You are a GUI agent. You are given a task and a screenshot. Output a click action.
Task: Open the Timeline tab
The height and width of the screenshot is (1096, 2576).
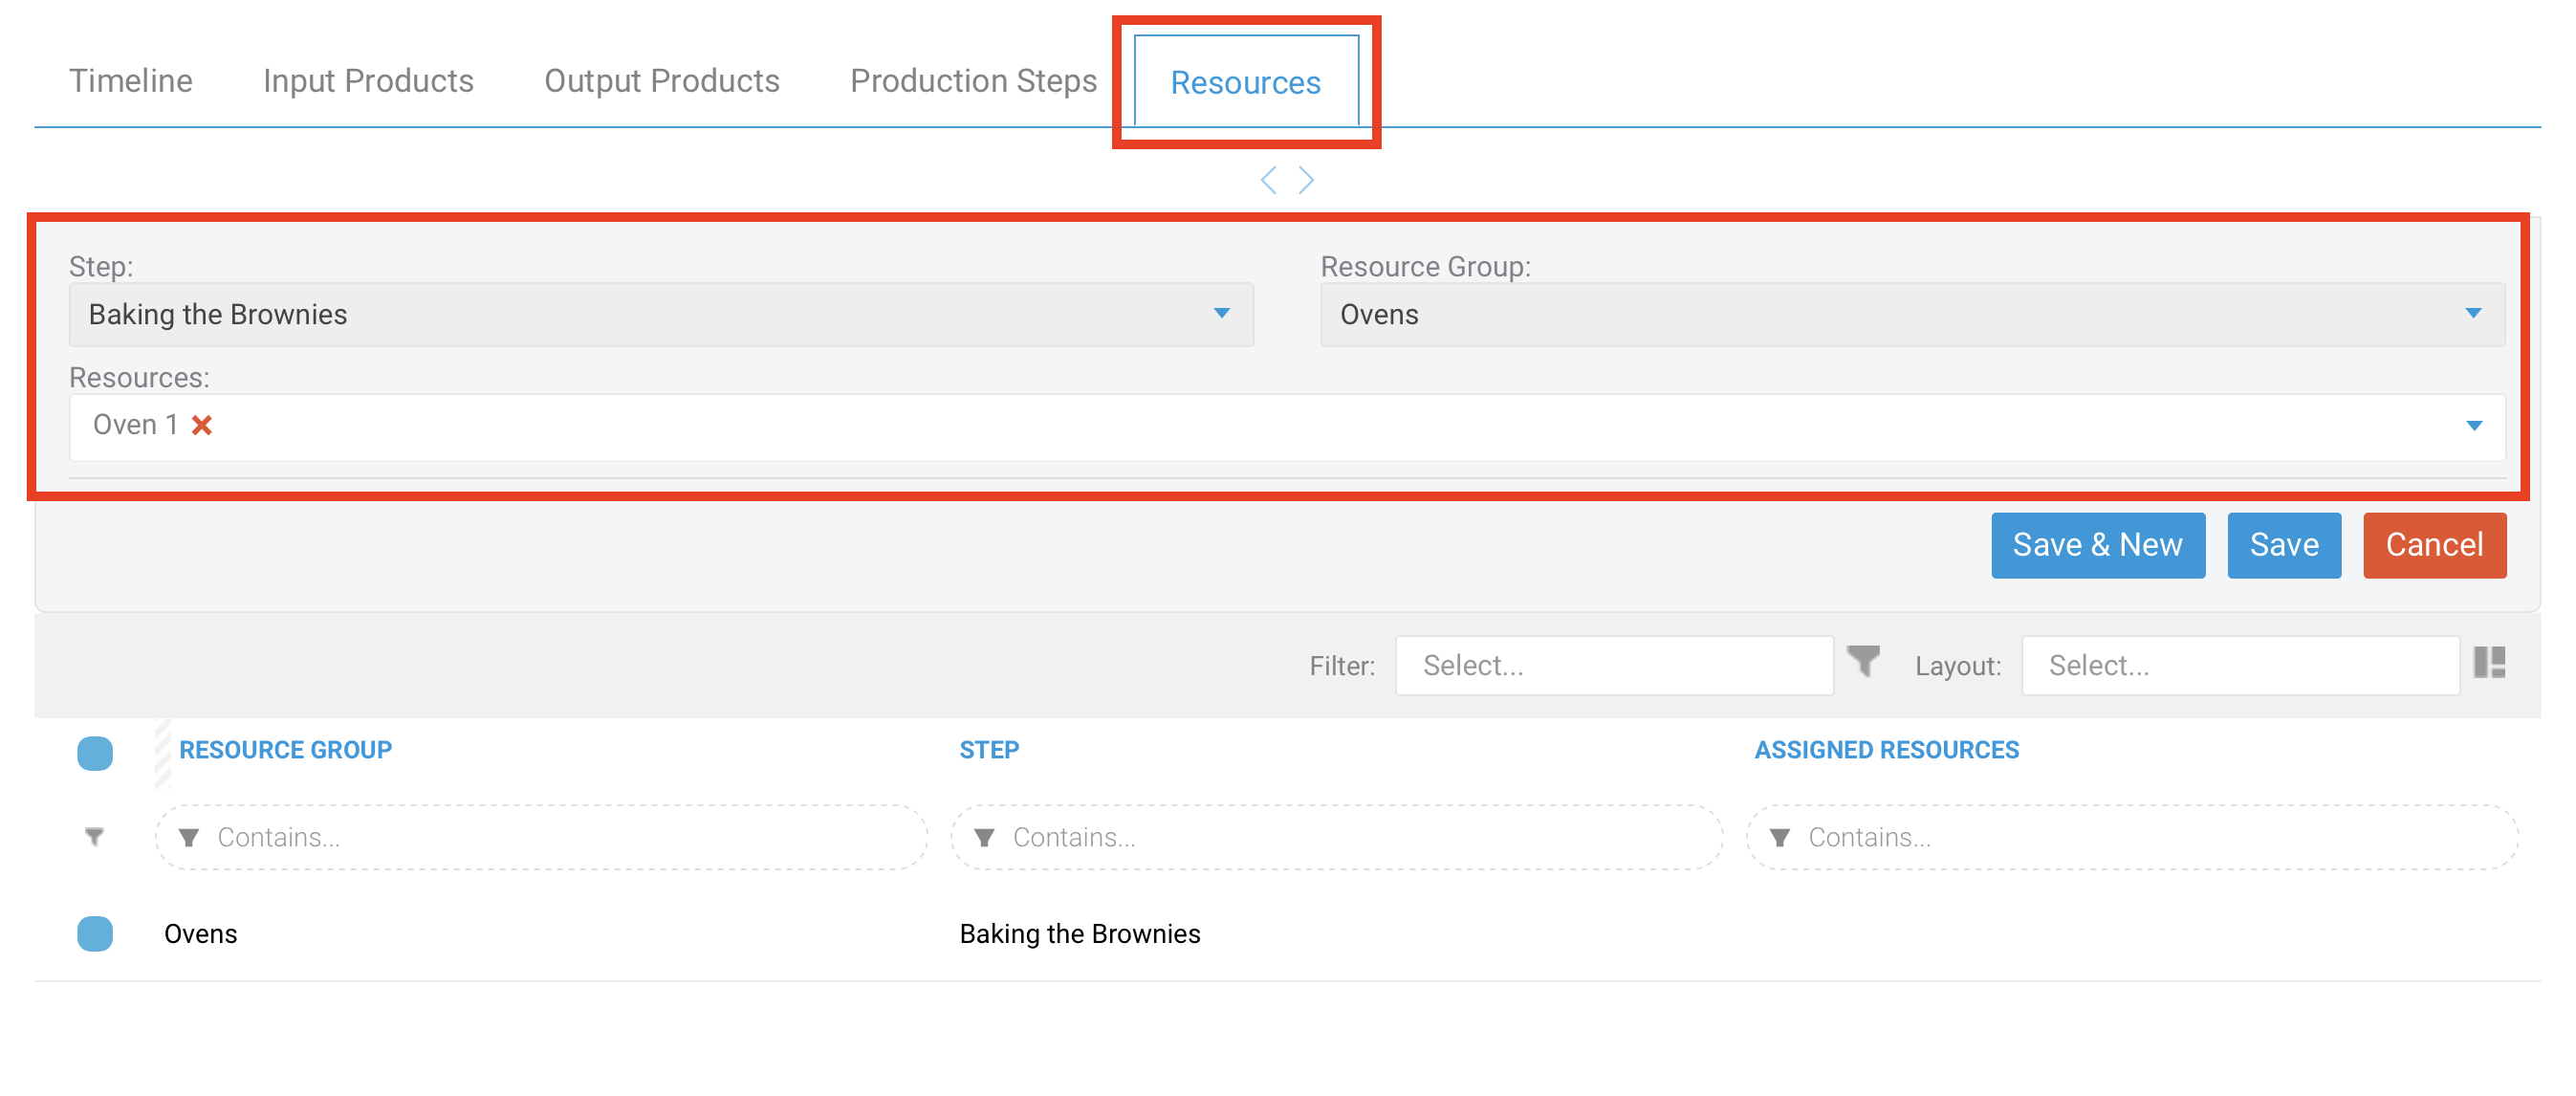(x=130, y=81)
